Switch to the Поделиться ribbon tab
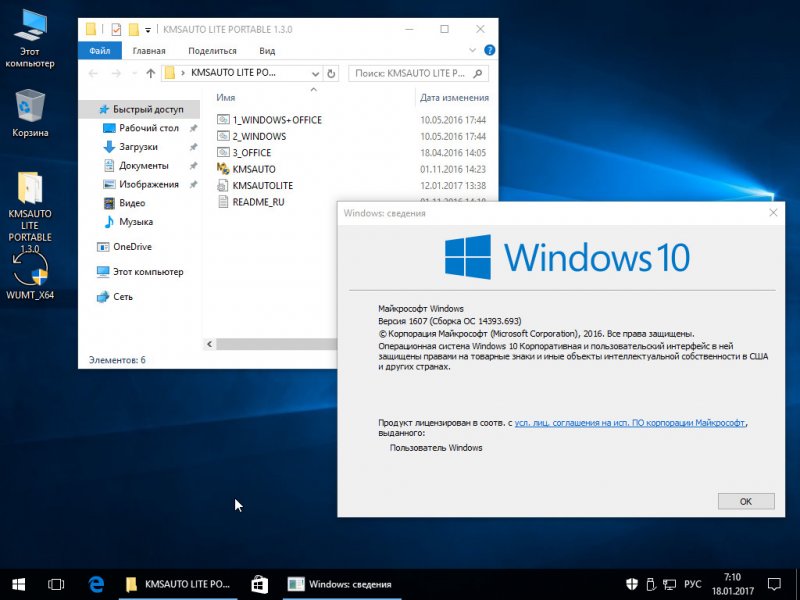The image size is (800, 600). click(x=212, y=51)
